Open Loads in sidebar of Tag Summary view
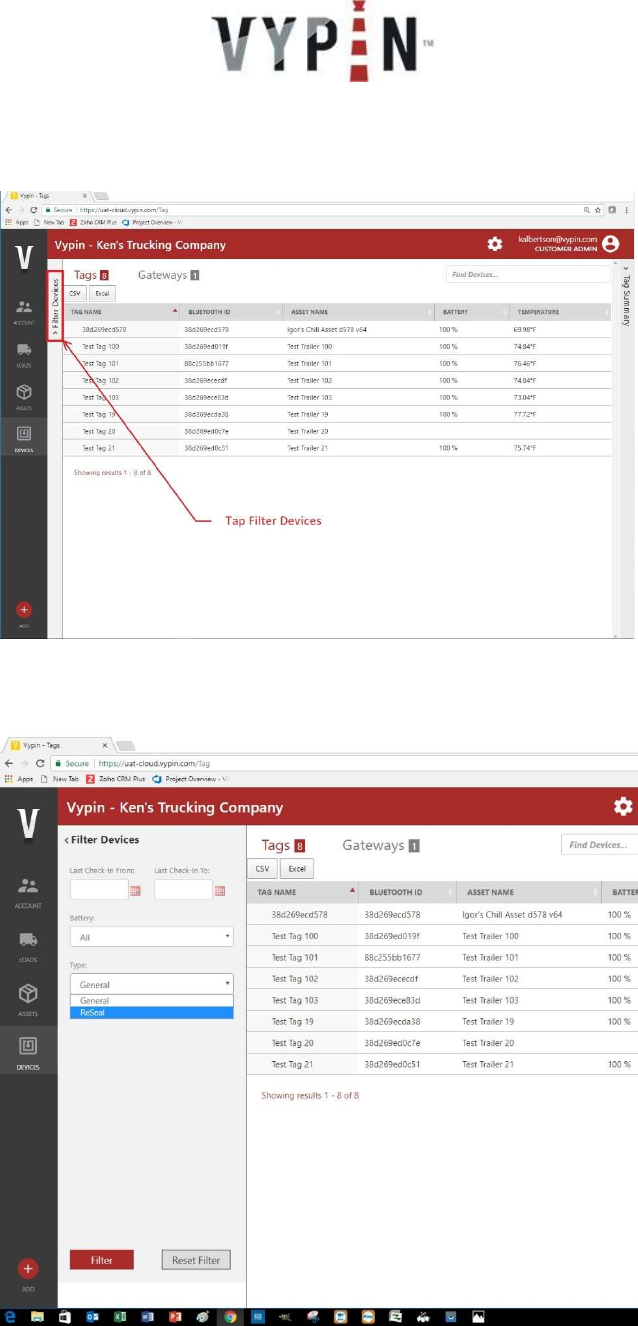638x1326 pixels. (x=24, y=353)
